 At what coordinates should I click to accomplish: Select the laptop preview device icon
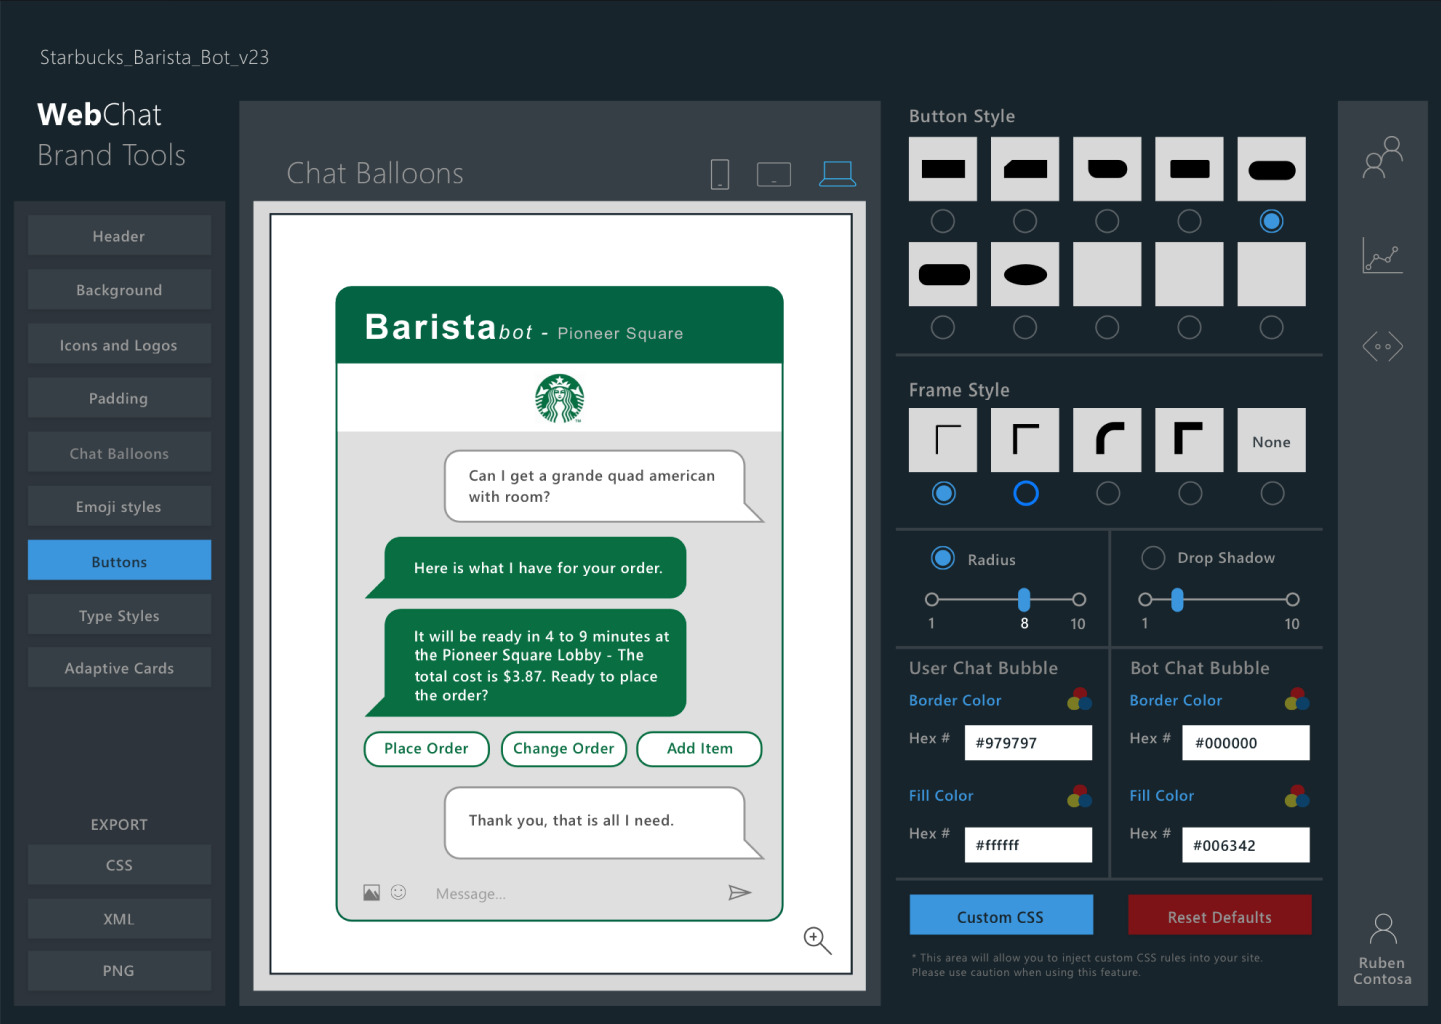tap(837, 174)
